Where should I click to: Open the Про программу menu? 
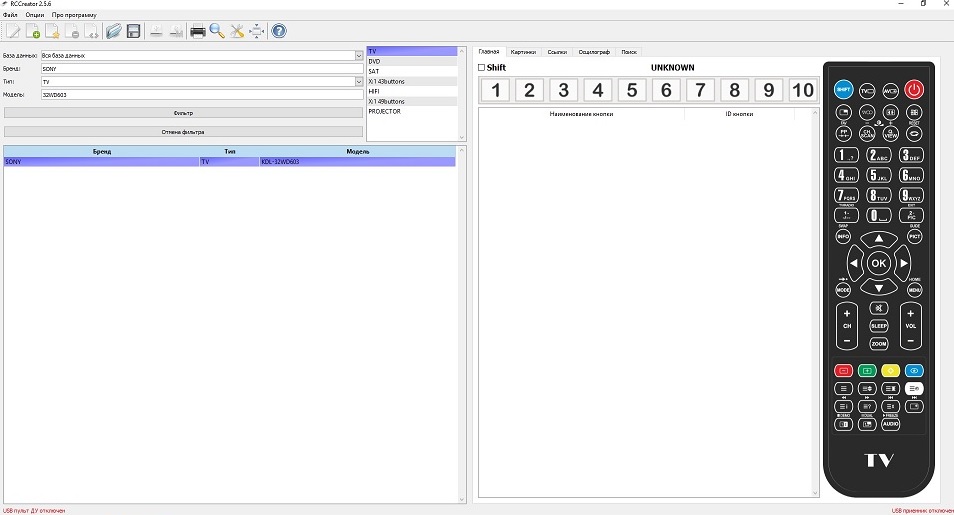pos(74,15)
